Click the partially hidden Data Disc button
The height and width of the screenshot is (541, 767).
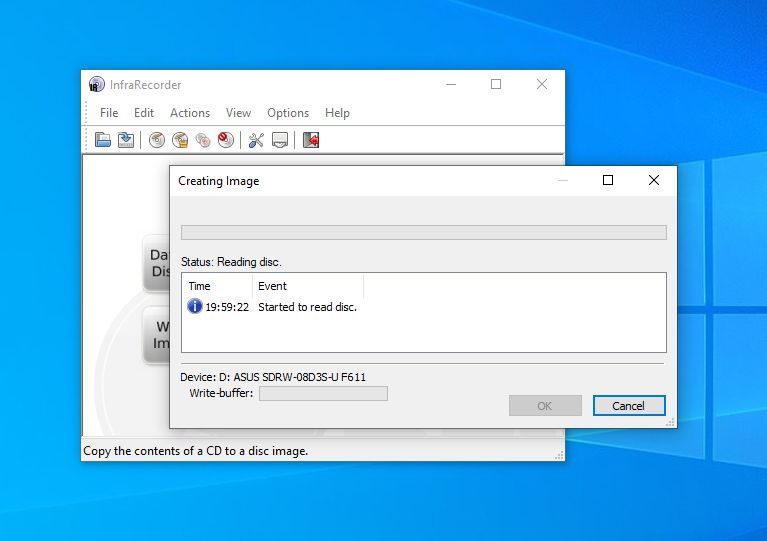point(157,263)
